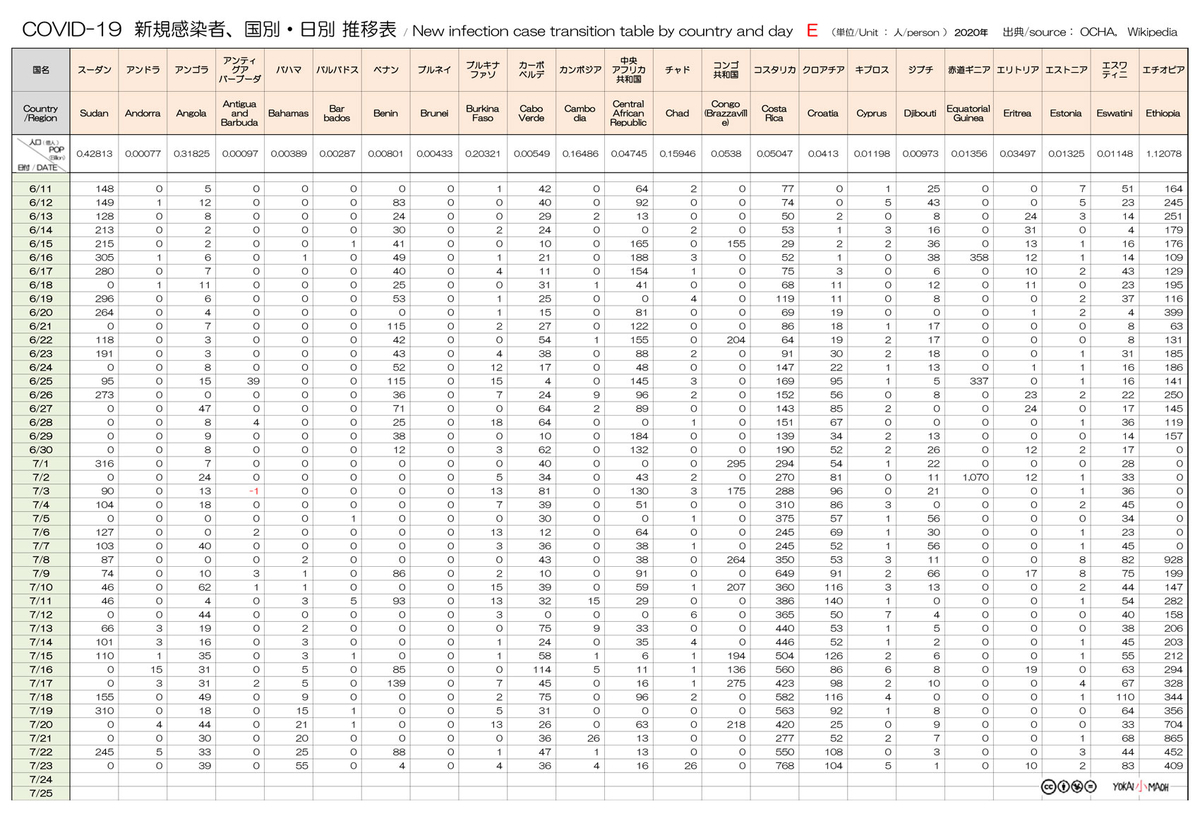
Task: Click the CC attribution person icon
Action: click(x=1061, y=786)
